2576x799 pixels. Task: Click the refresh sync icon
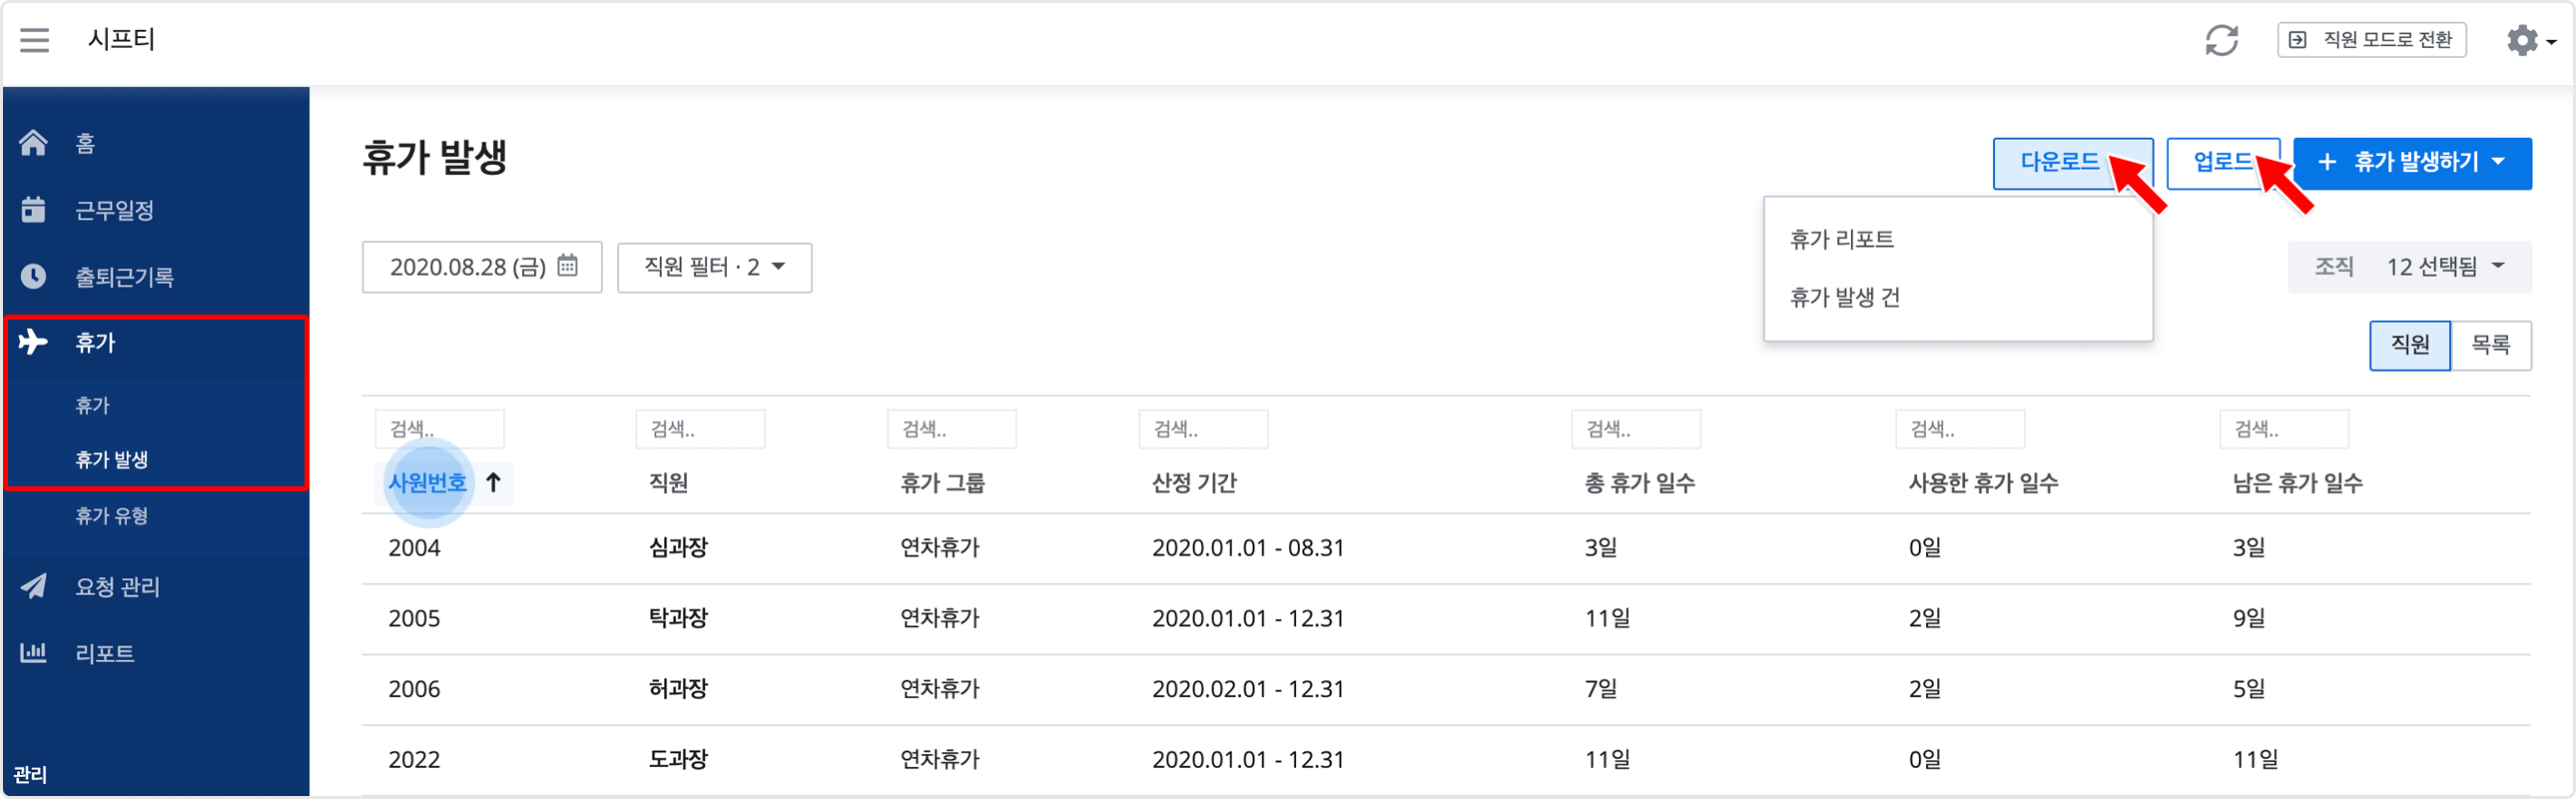pos(2221,40)
